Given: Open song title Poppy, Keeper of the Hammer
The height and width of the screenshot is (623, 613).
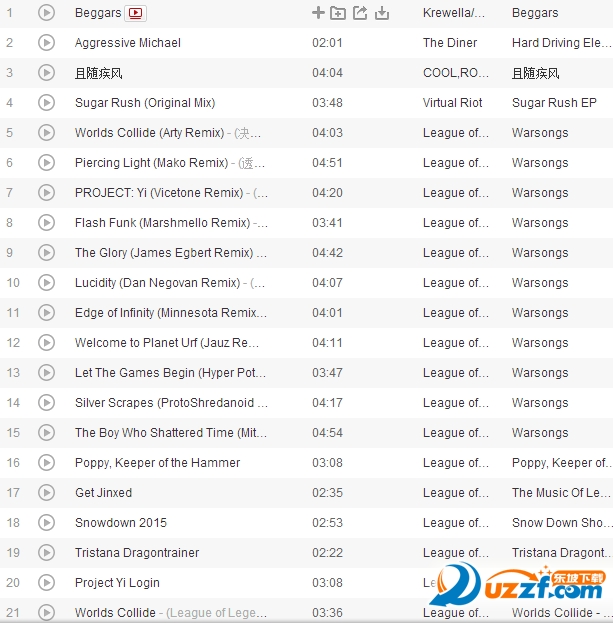Looking at the screenshot, I should pos(157,462).
